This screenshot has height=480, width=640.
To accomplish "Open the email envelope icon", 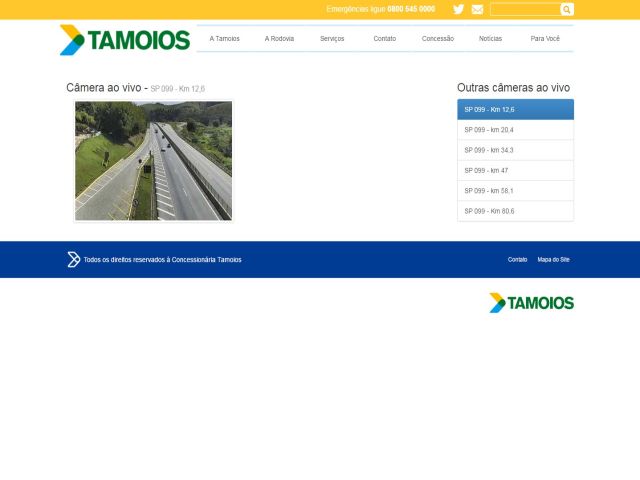I will pyautogui.click(x=477, y=9).
